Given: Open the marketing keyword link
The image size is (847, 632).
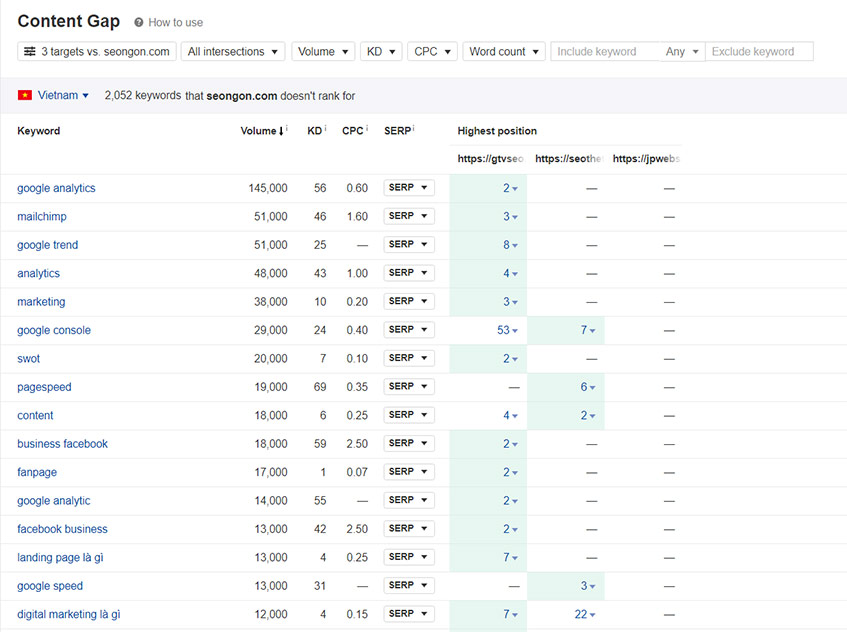Looking at the screenshot, I should (41, 301).
